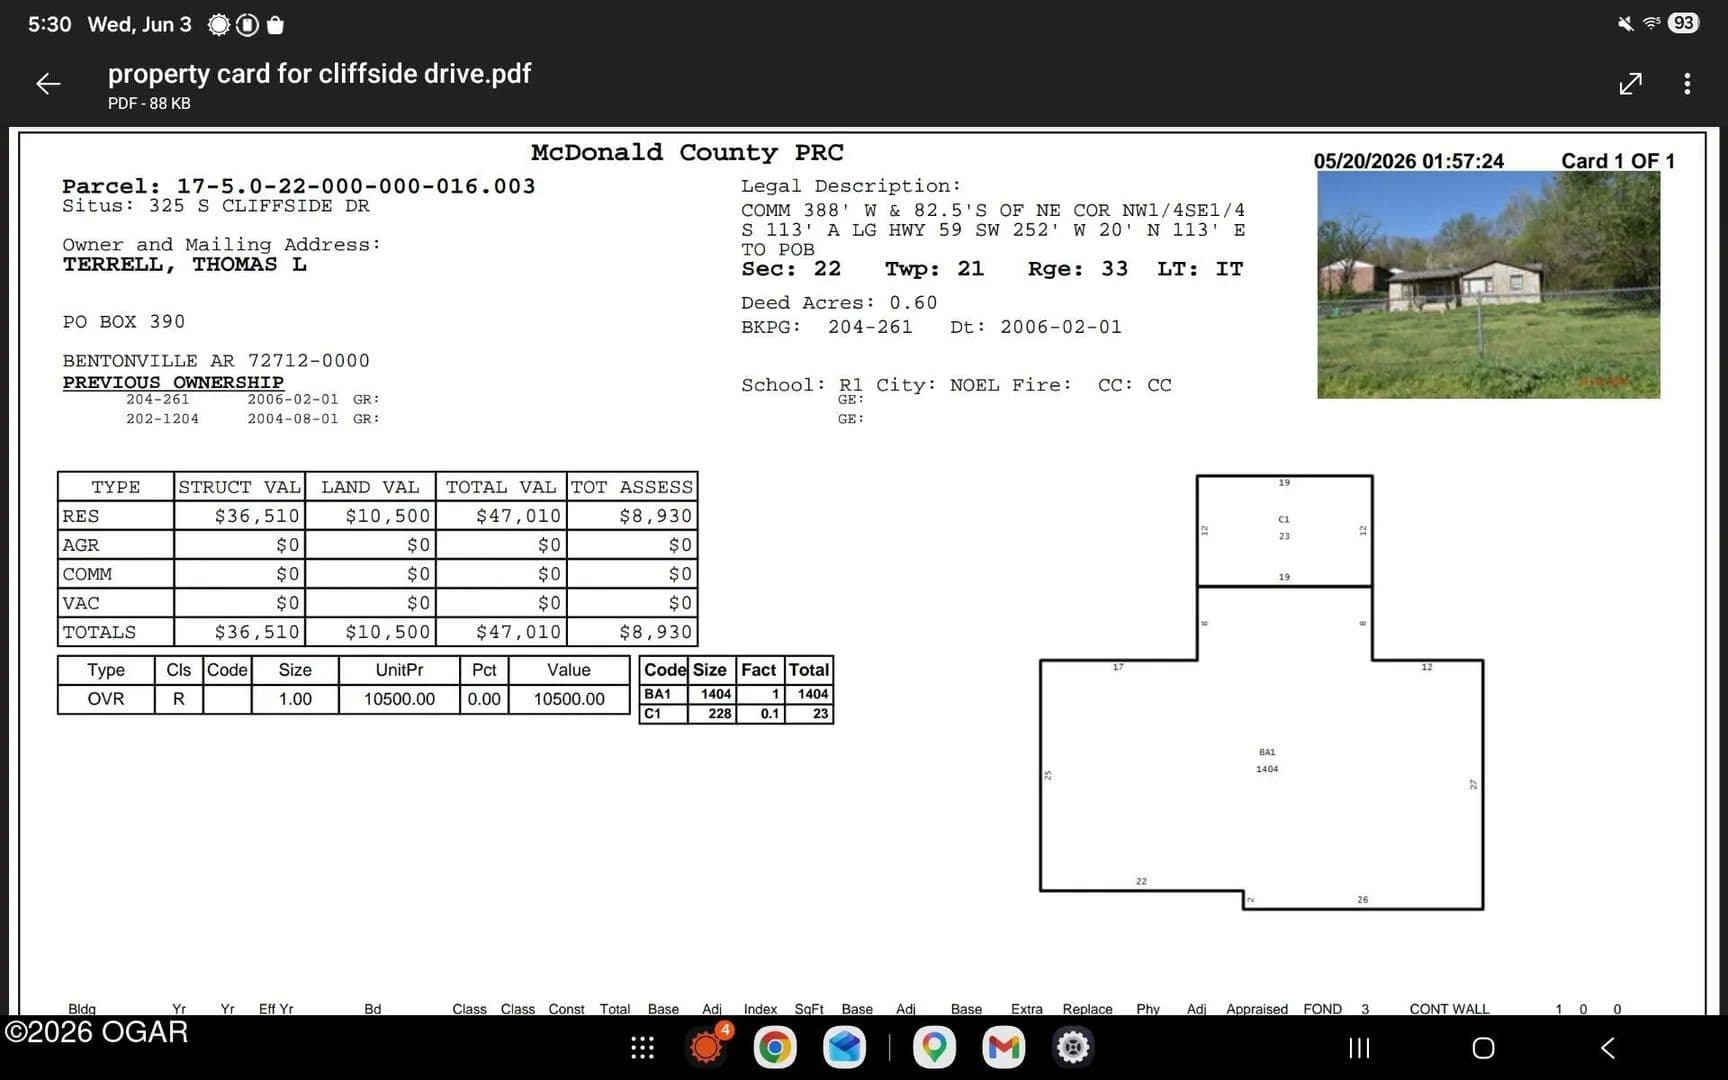
Task: Select the BKPG: 204-261 text
Action: (826, 327)
